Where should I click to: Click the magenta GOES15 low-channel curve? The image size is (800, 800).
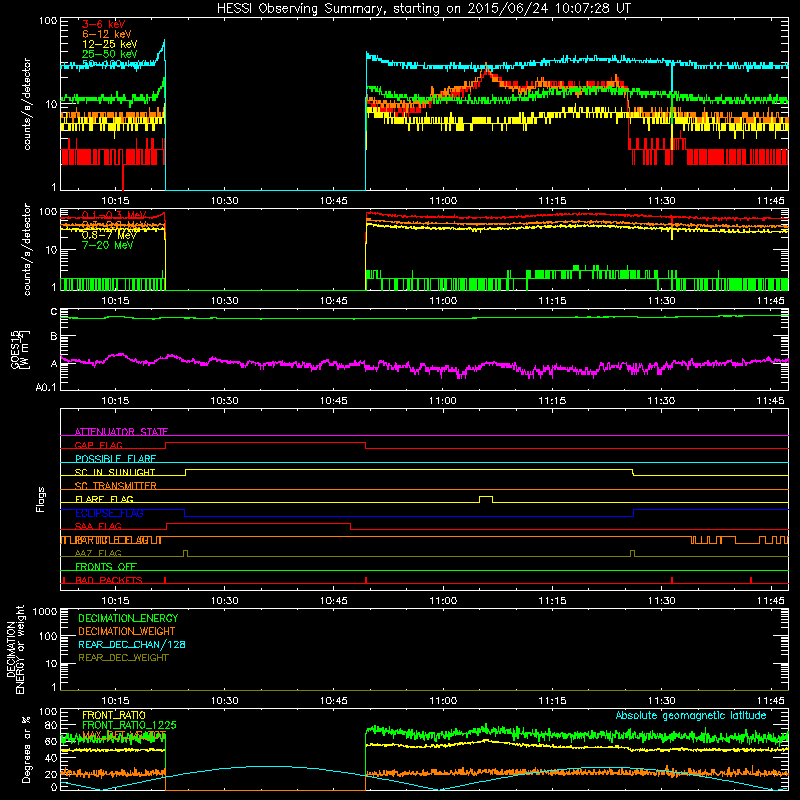424,366
